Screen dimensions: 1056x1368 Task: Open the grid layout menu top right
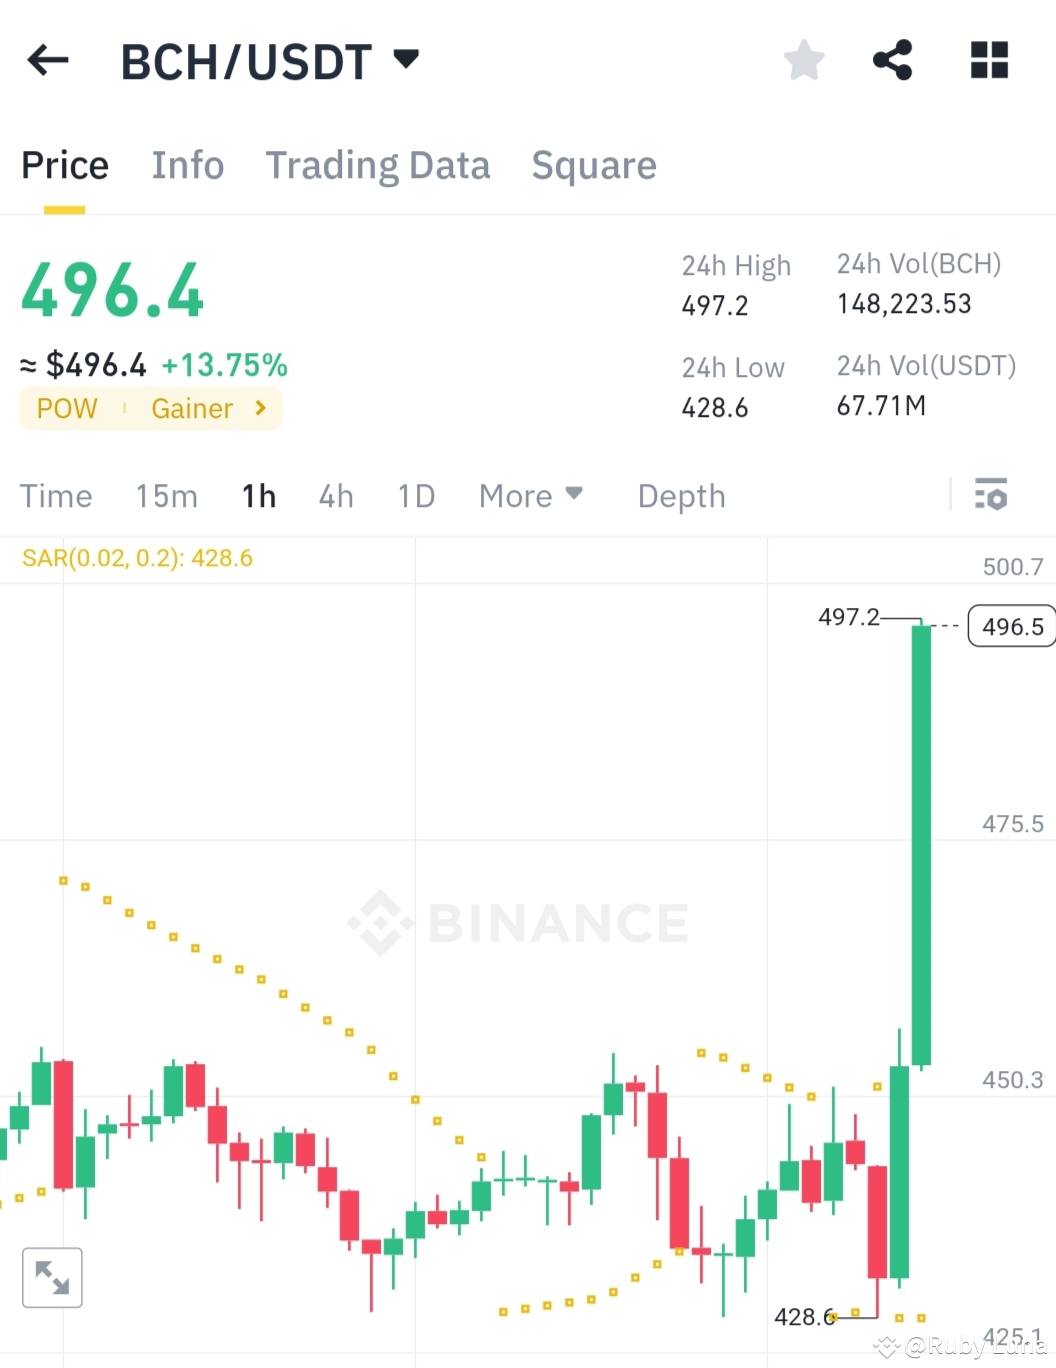(x=988, y=60)
